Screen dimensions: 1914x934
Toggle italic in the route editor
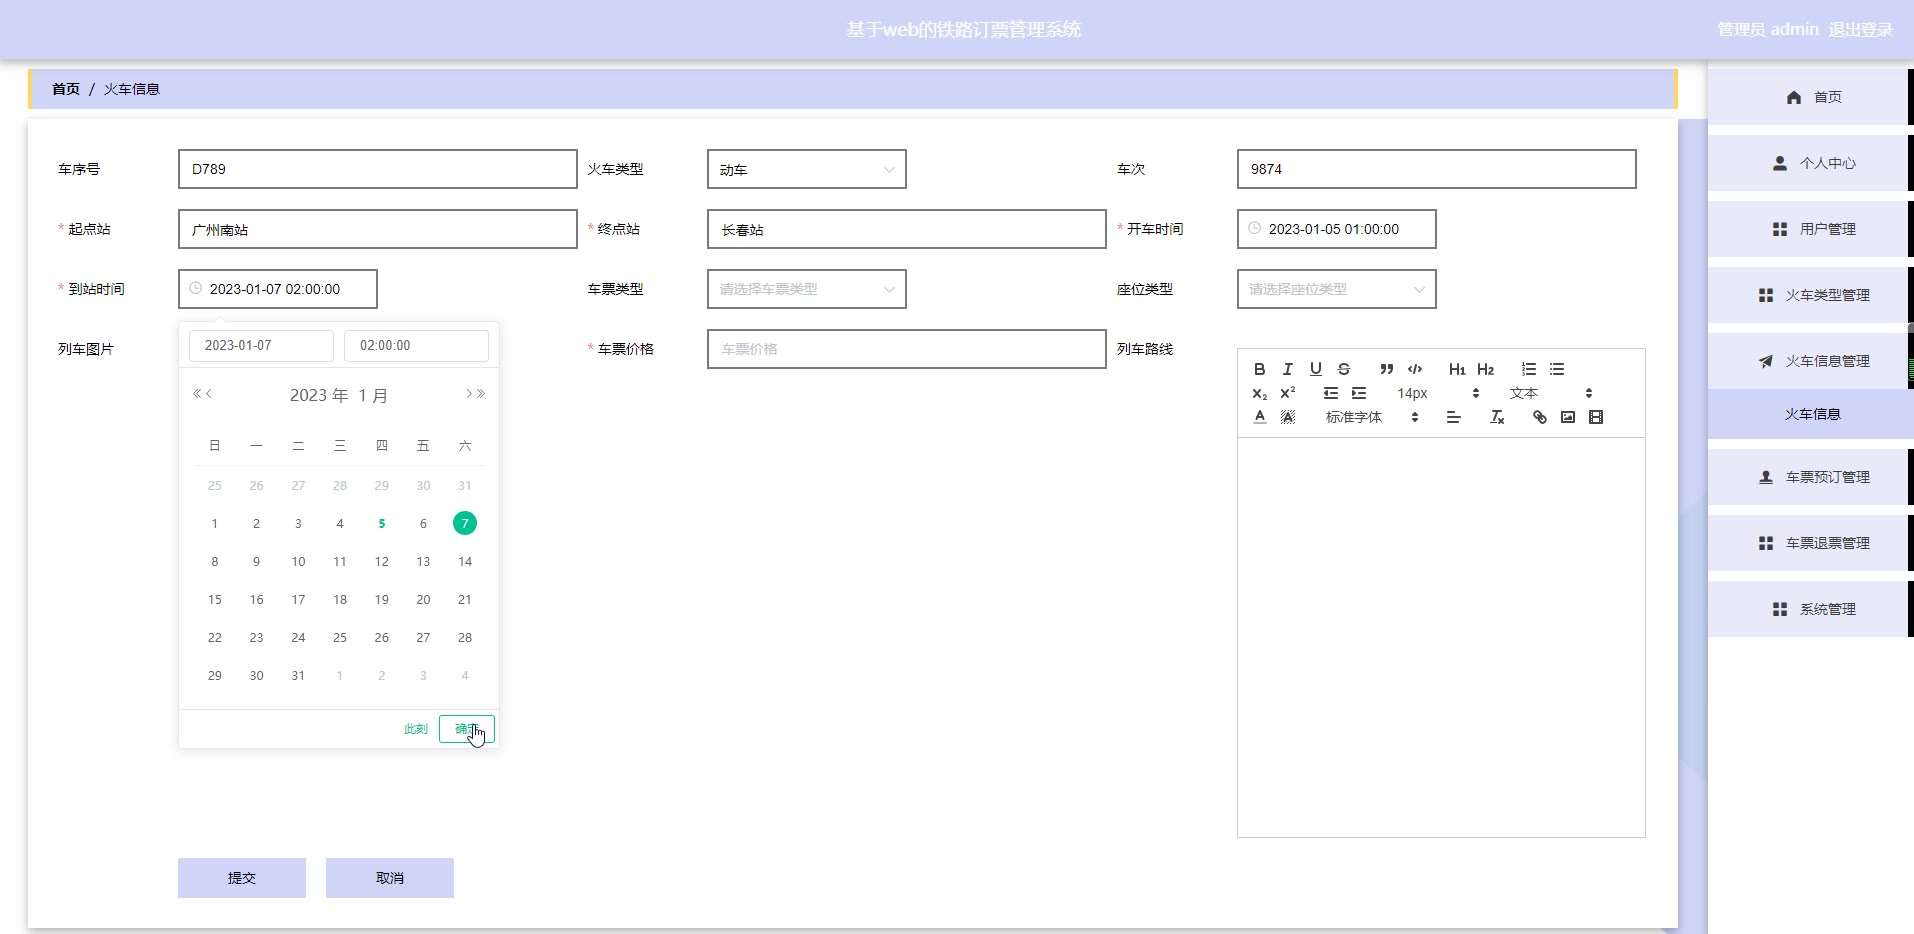[x=1287, y=369]
